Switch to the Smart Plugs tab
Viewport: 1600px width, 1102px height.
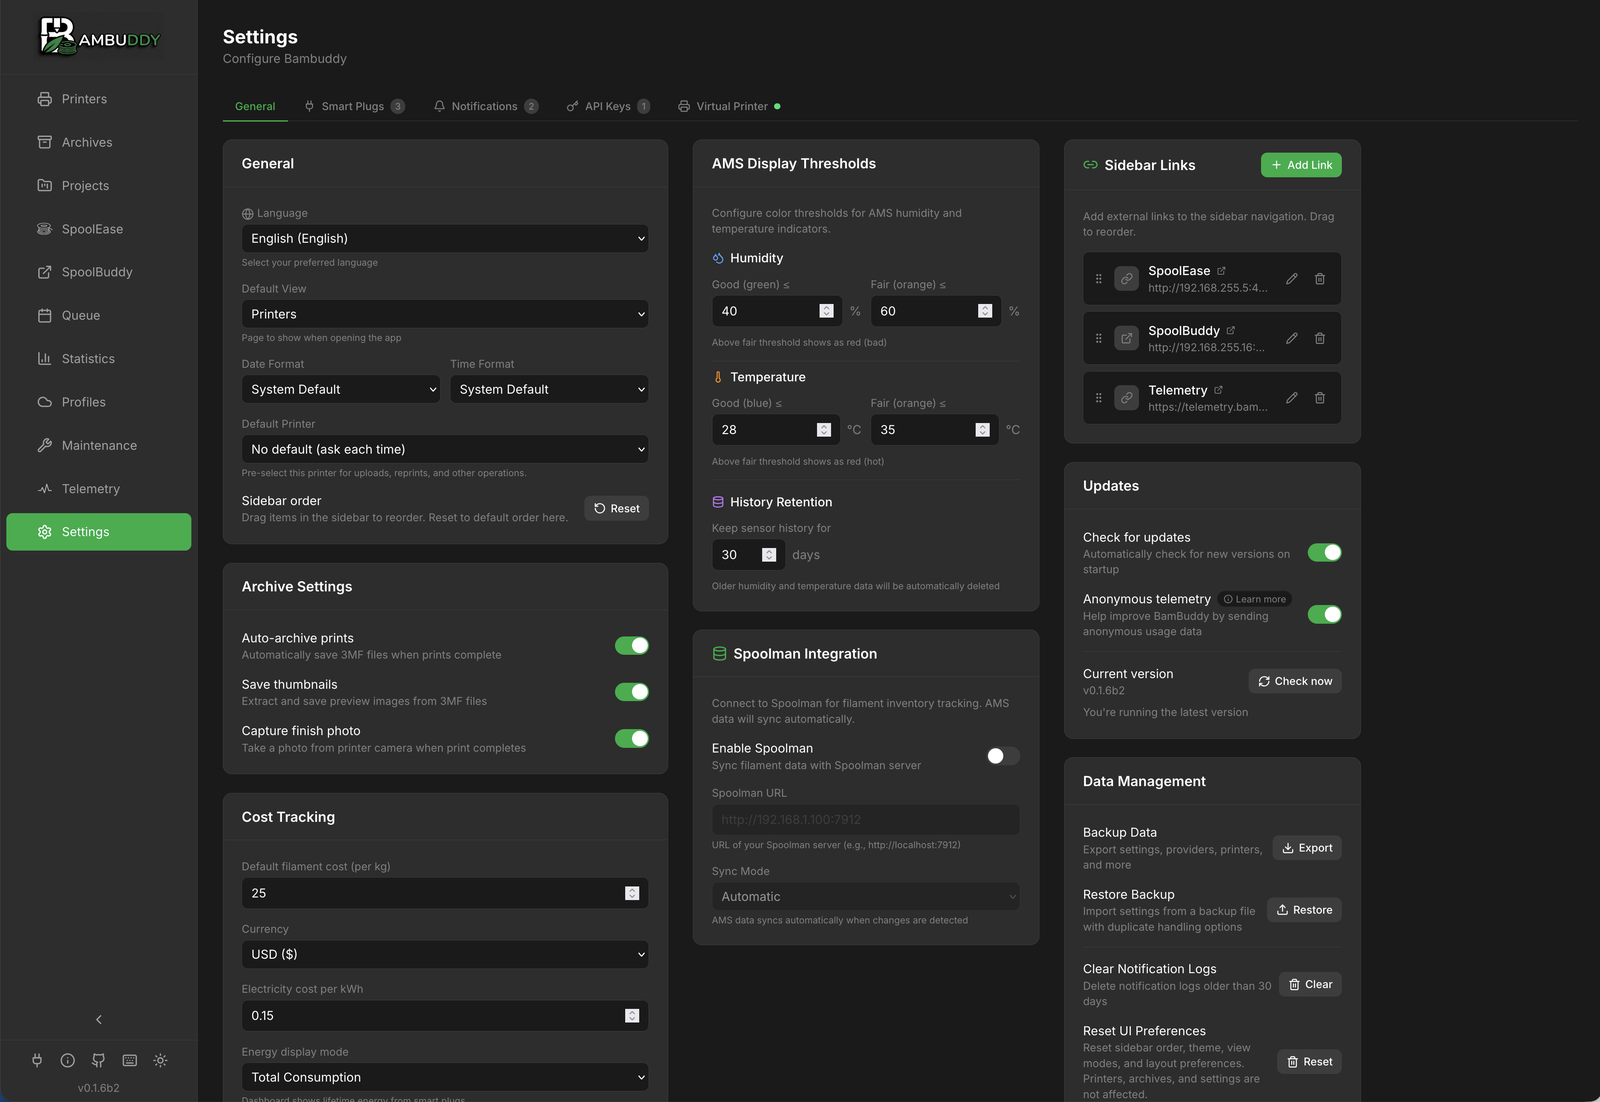click(x=354, y=106)
